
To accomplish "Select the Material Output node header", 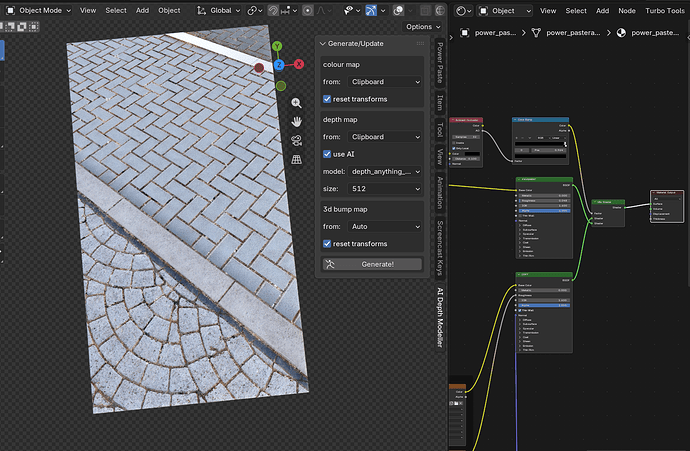I will pyautogui.click(x=667, y=193).
